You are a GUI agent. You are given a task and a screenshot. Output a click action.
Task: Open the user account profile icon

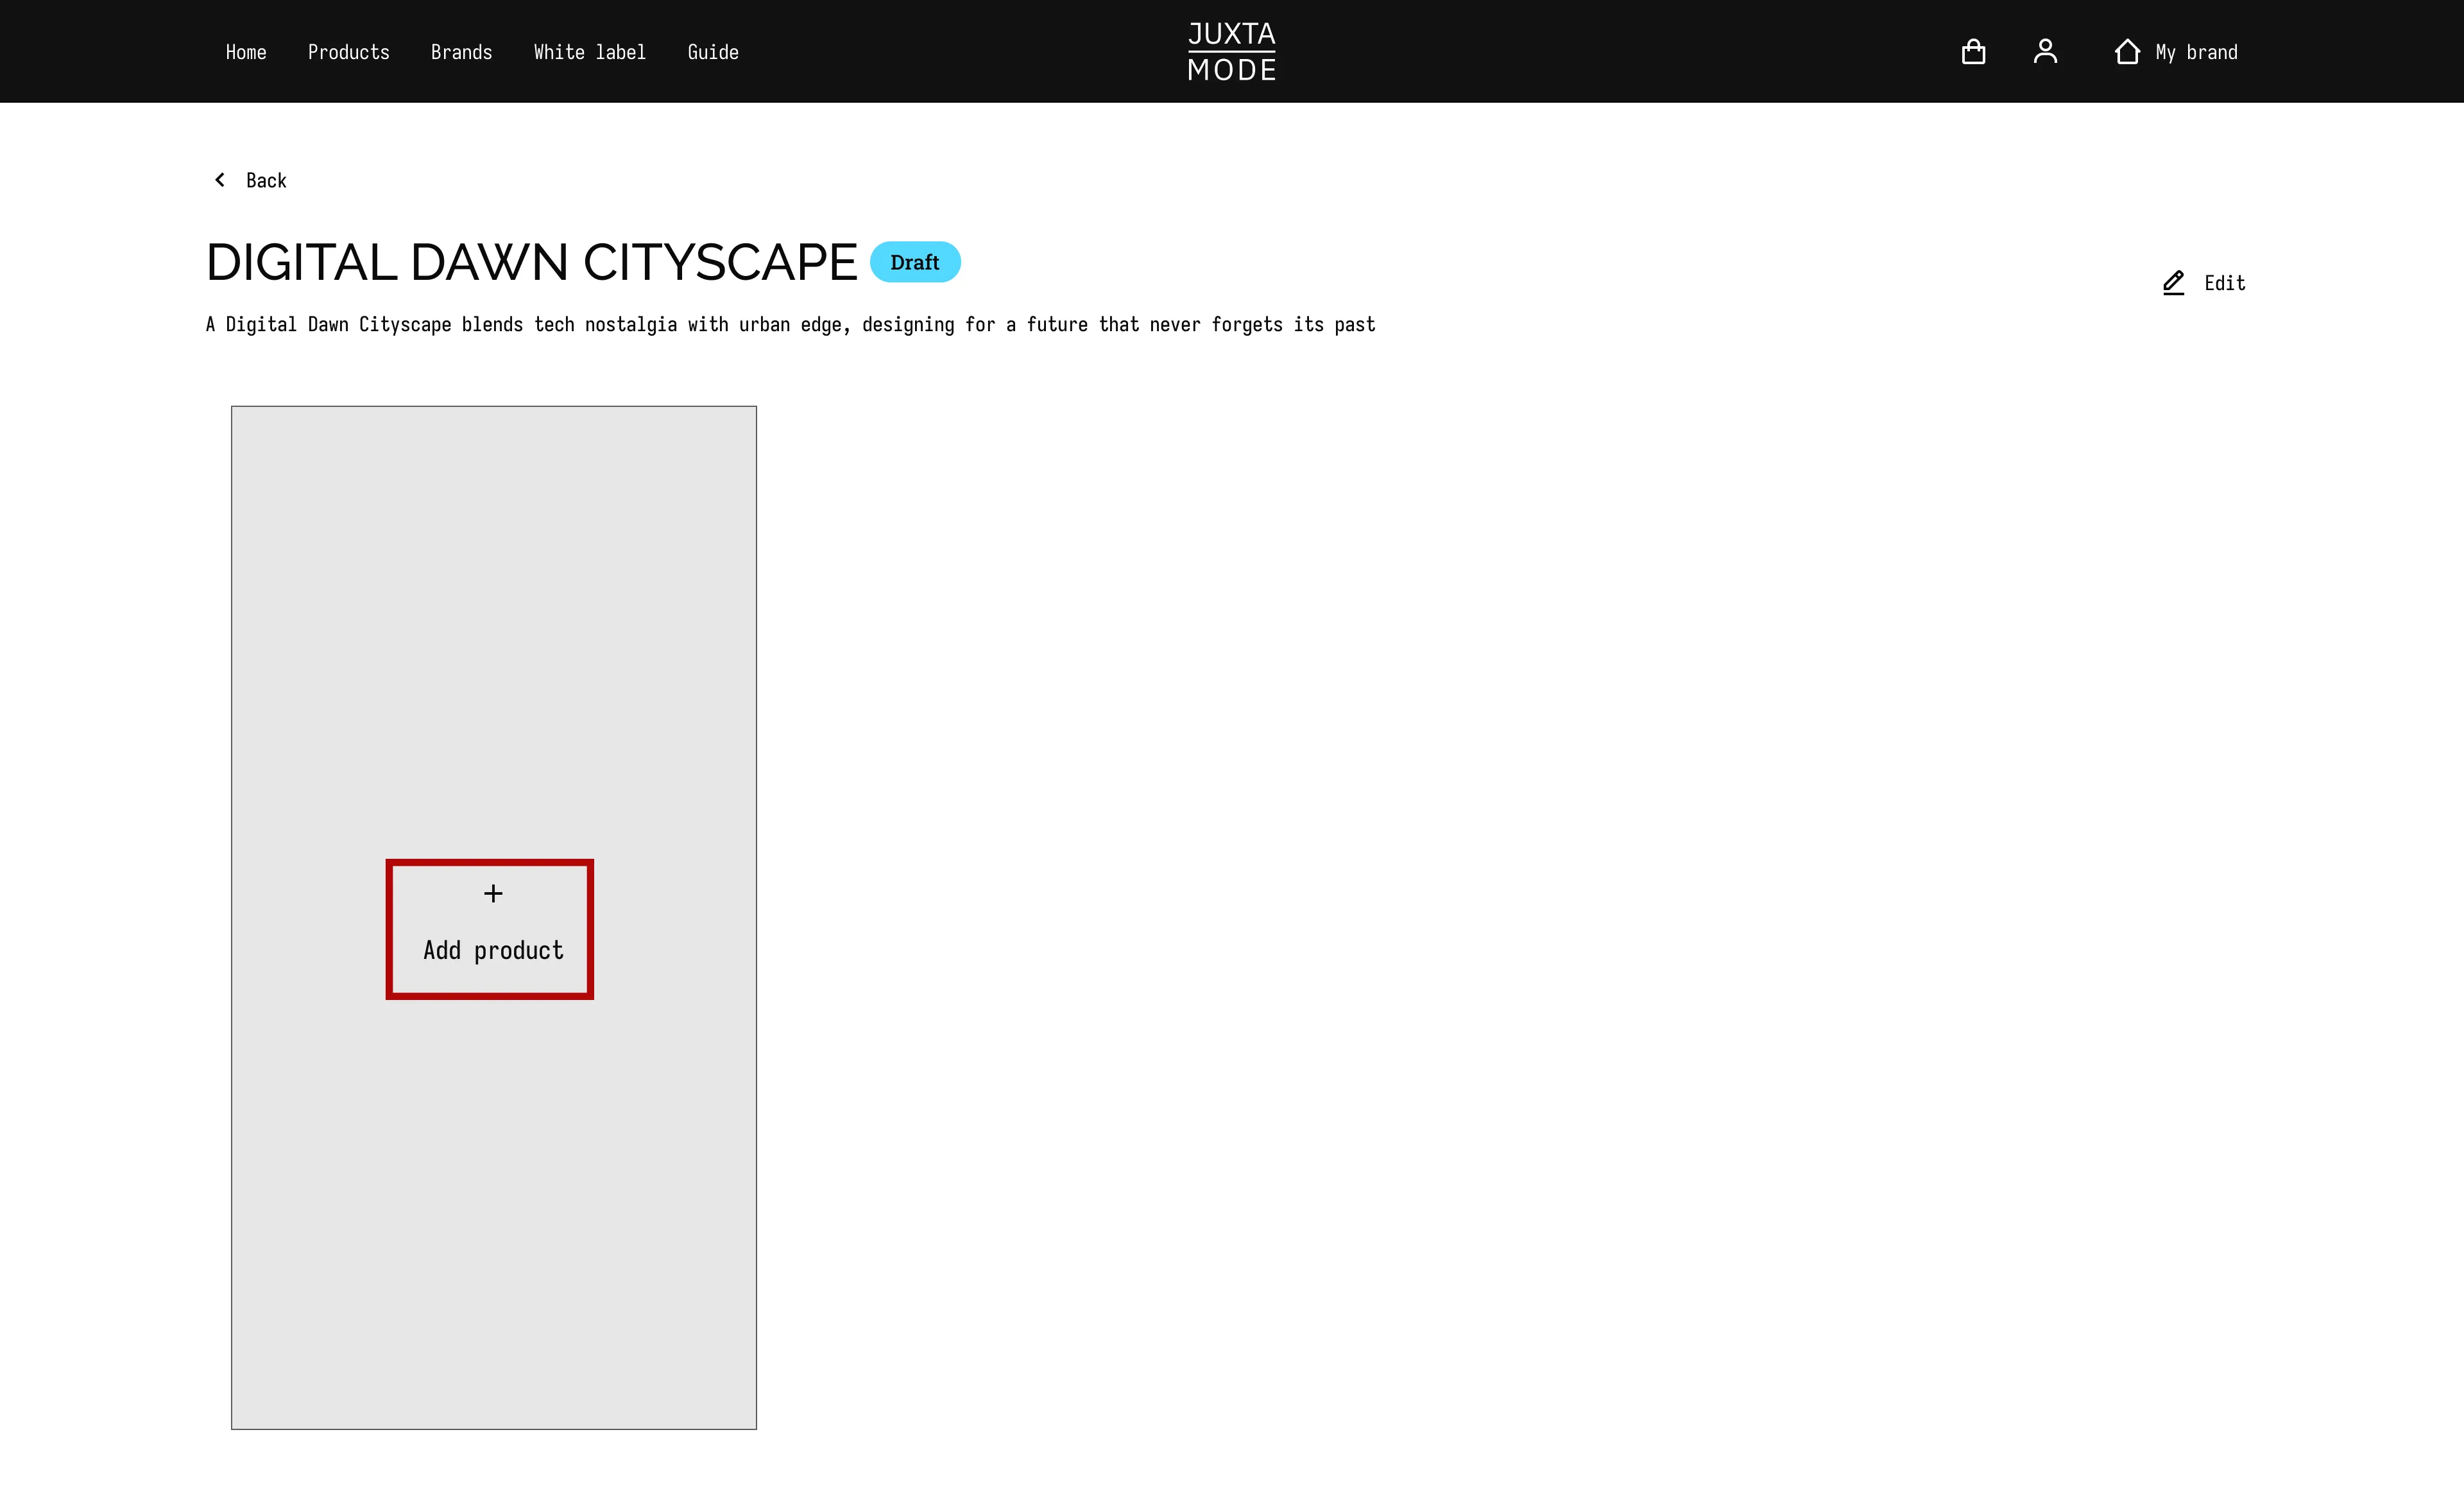(2045, 51)
